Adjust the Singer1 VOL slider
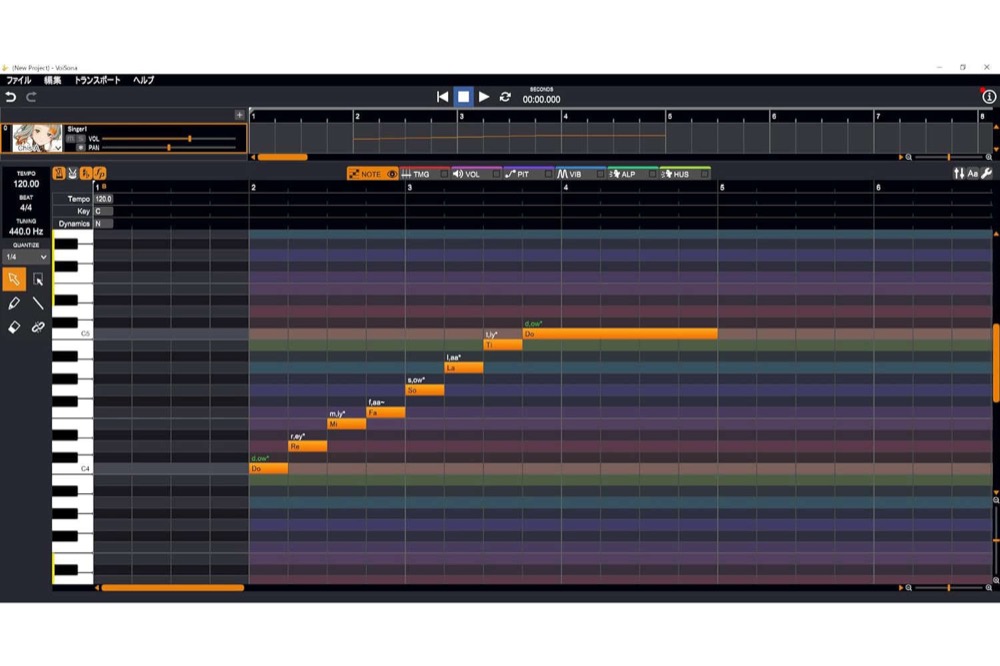The image size is (1000, 666). pos(189,139)
